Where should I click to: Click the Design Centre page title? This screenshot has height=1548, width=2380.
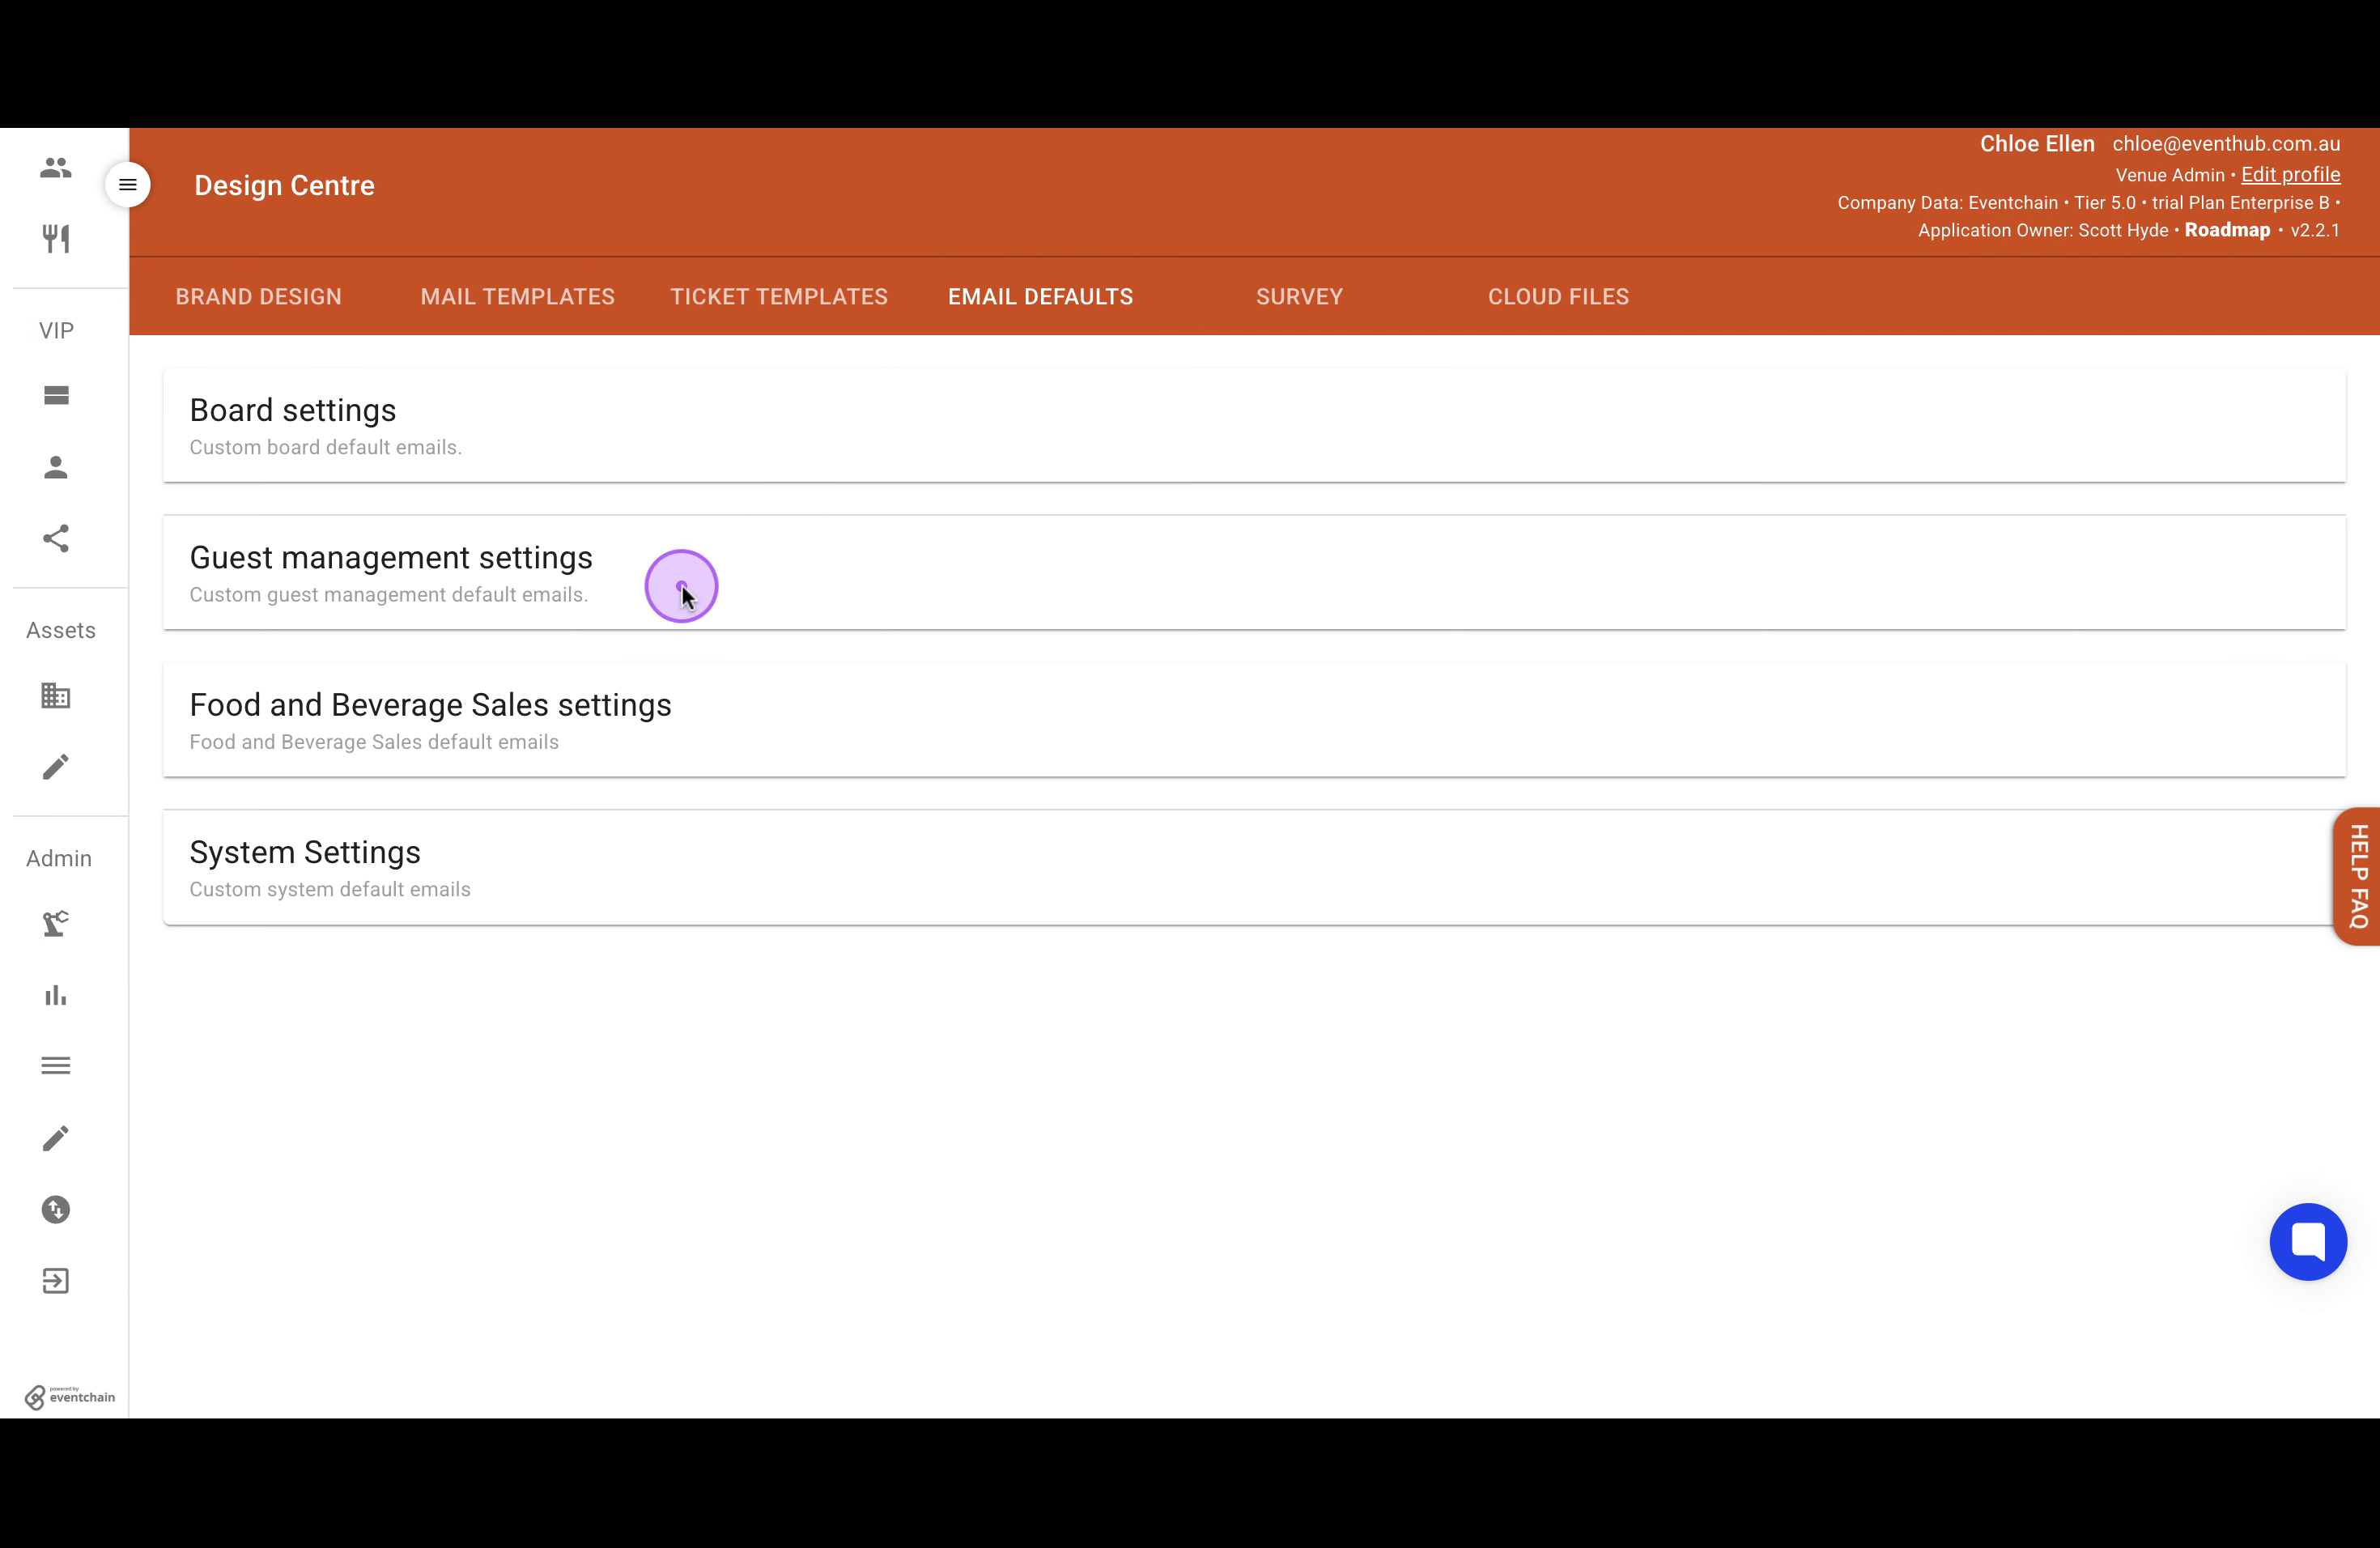[285, 186]
